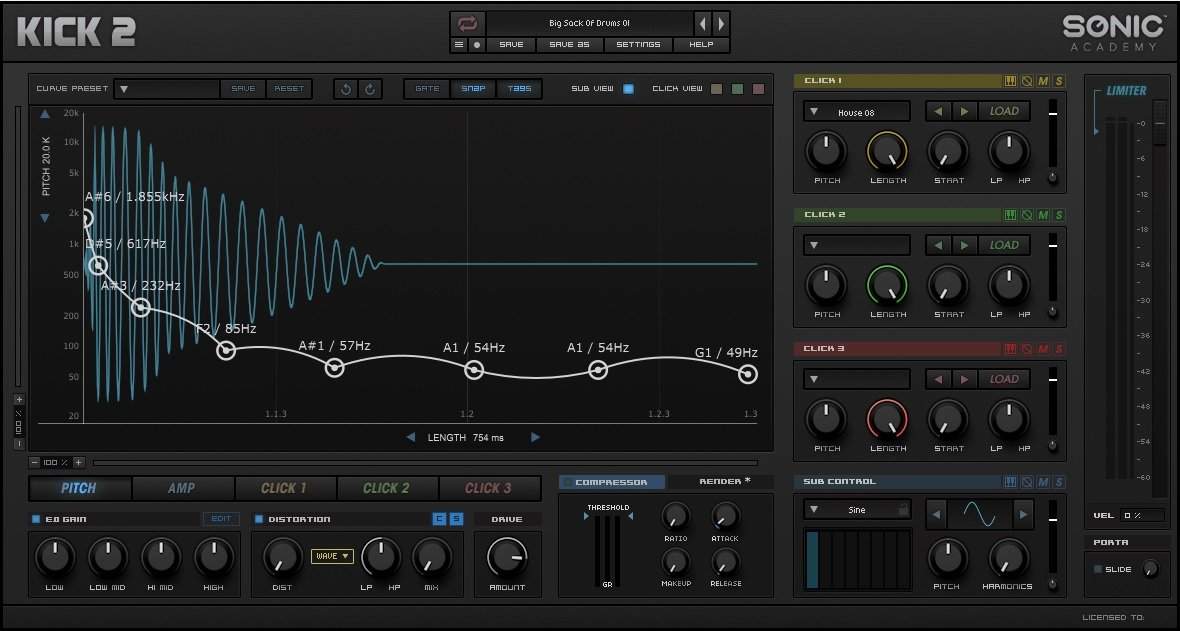The width and height of the screenshot is (1180, 631).
Task: Select previous sub waveform with left arrow
Action: 936,515
